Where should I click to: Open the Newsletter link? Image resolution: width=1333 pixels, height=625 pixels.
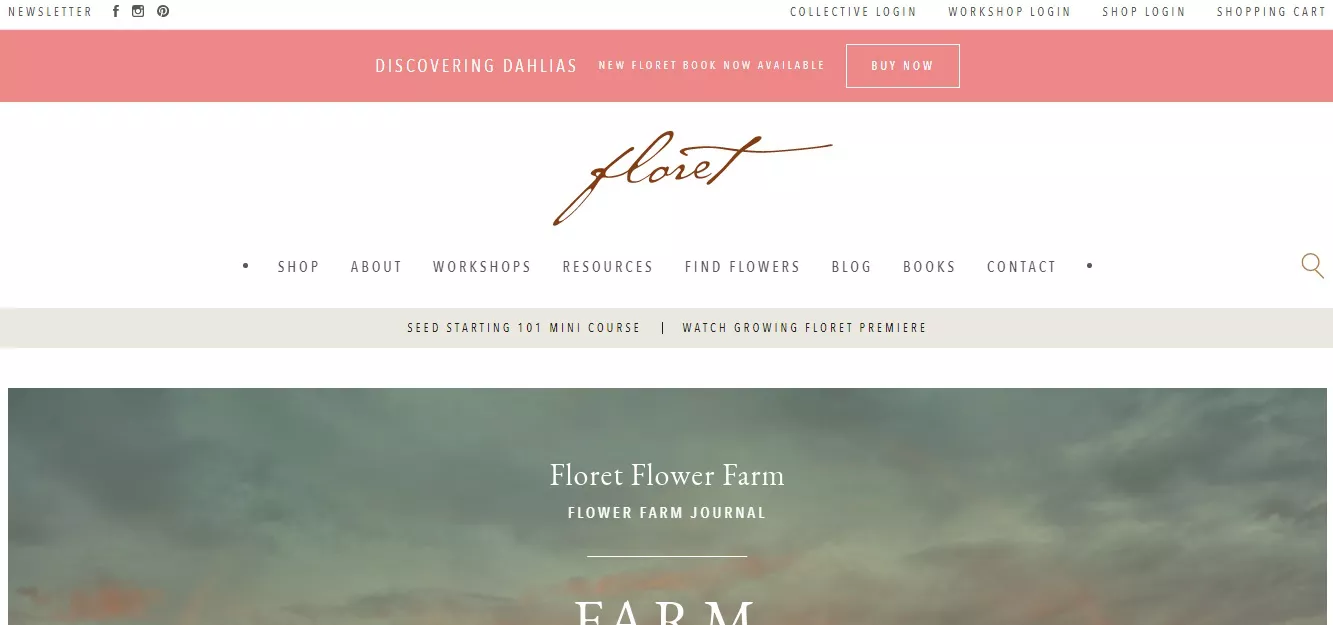[x=50, y=12]
